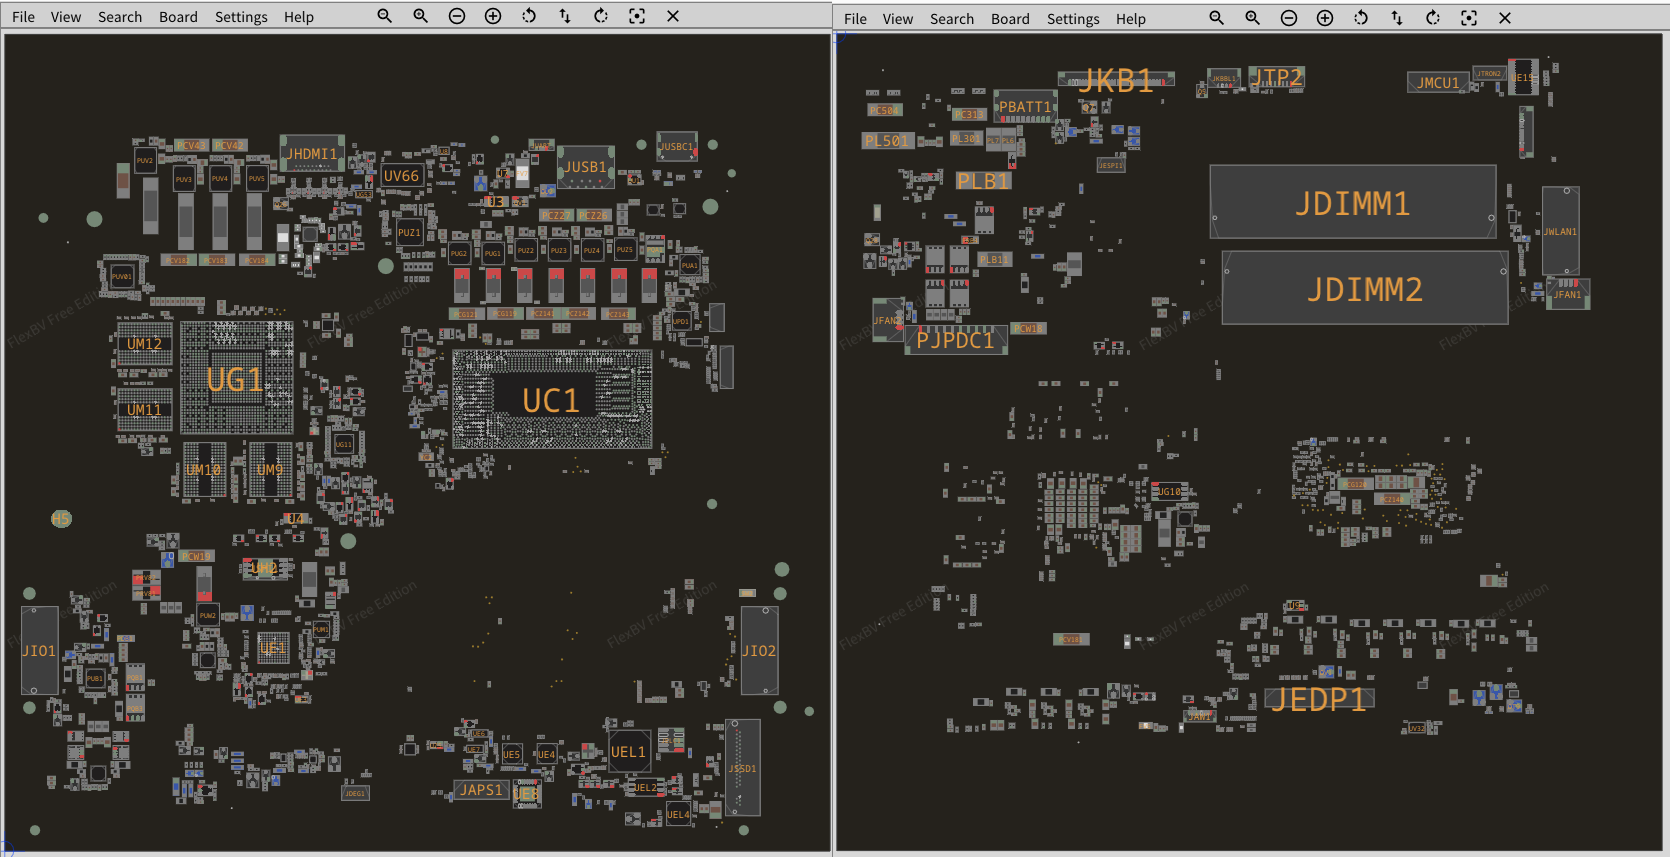Click the component search icon in left window
1670x857 pixels.
point(384,16)
